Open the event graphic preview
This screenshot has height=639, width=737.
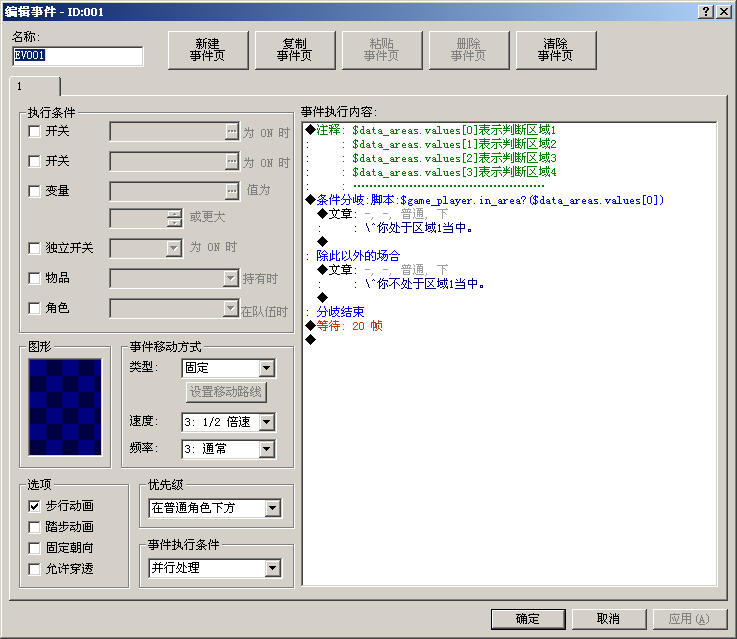click(x=65, y=407)
